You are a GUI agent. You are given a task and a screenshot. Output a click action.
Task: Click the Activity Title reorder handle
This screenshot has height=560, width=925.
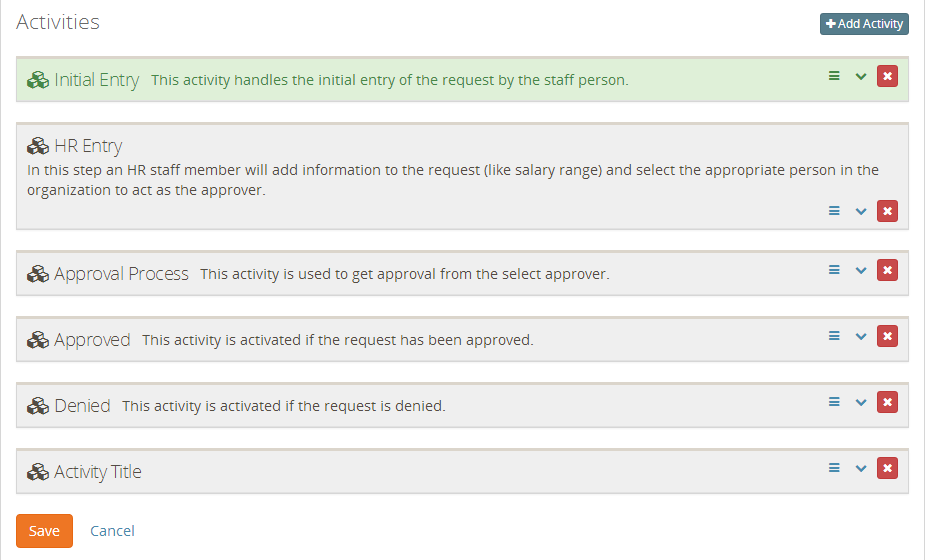pyautogui.click(x=834, y=469)
